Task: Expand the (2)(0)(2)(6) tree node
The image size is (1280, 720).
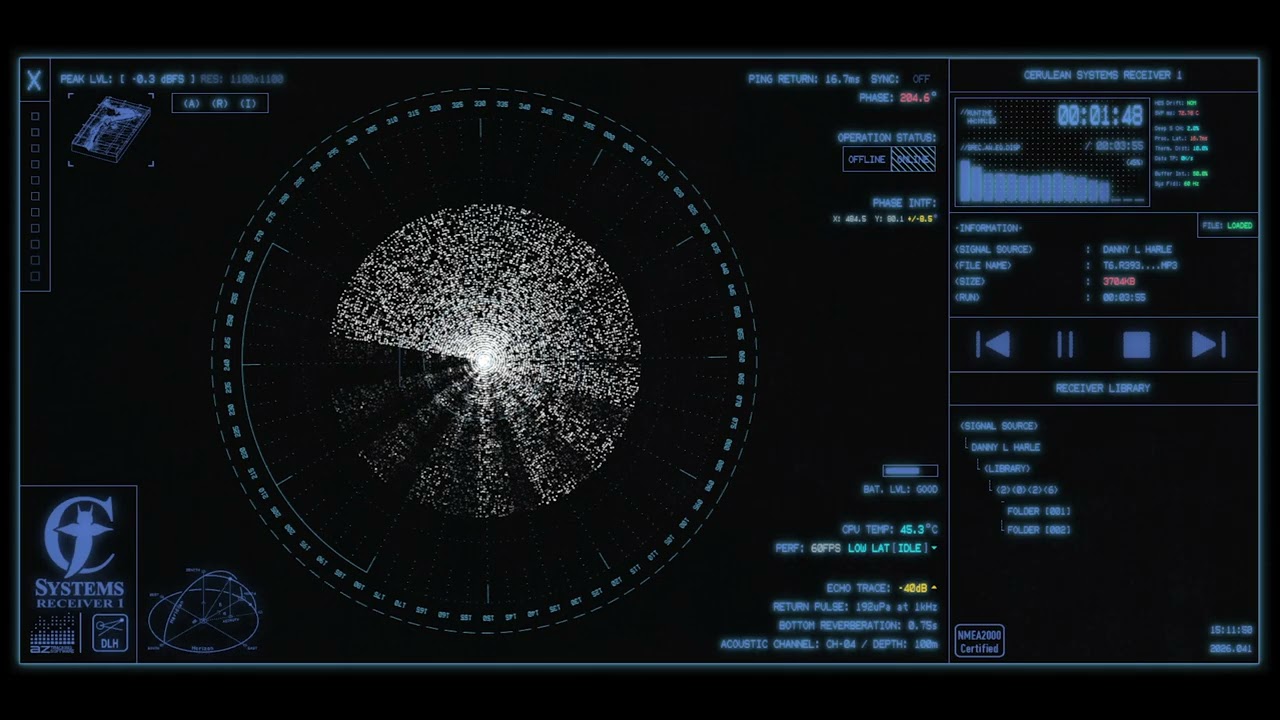Action: tap(1026, 490)
